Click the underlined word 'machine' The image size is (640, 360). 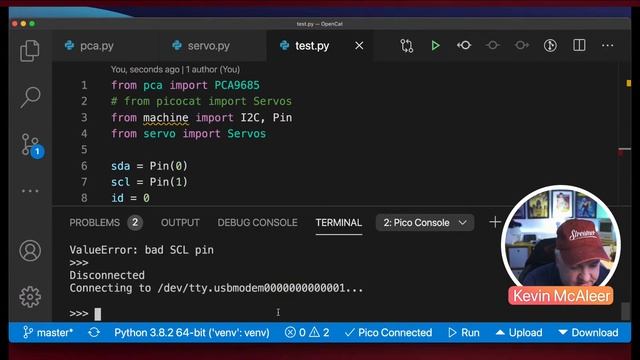pyautogui.click(x=166, y=118)
